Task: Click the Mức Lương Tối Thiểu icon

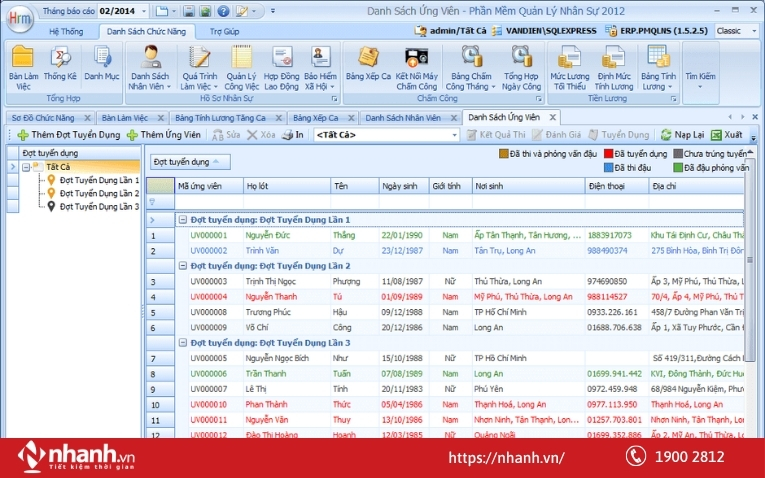Action: tap(569, 65)
